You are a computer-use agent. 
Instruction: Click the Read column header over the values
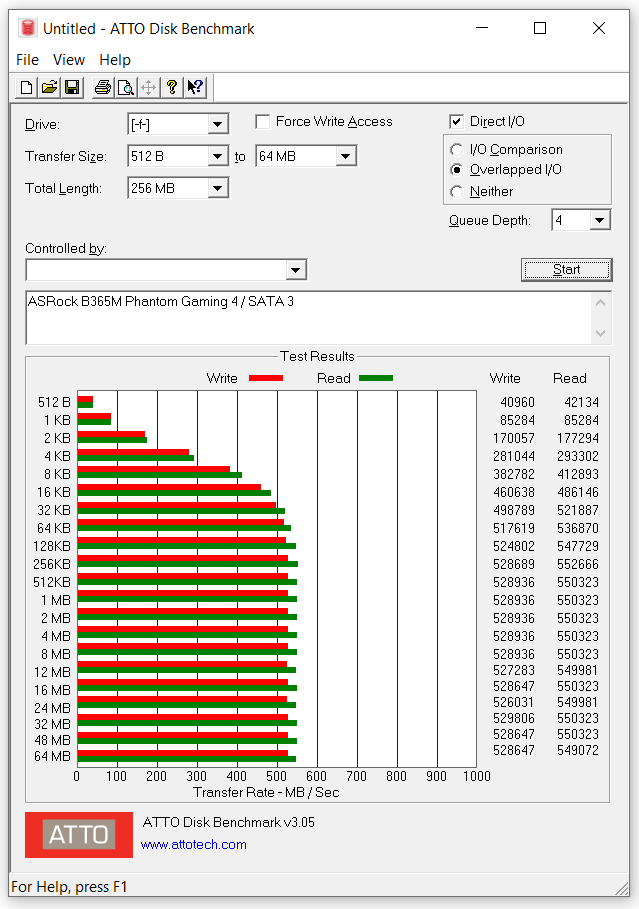pyautogui.click(x=570, y=379)
